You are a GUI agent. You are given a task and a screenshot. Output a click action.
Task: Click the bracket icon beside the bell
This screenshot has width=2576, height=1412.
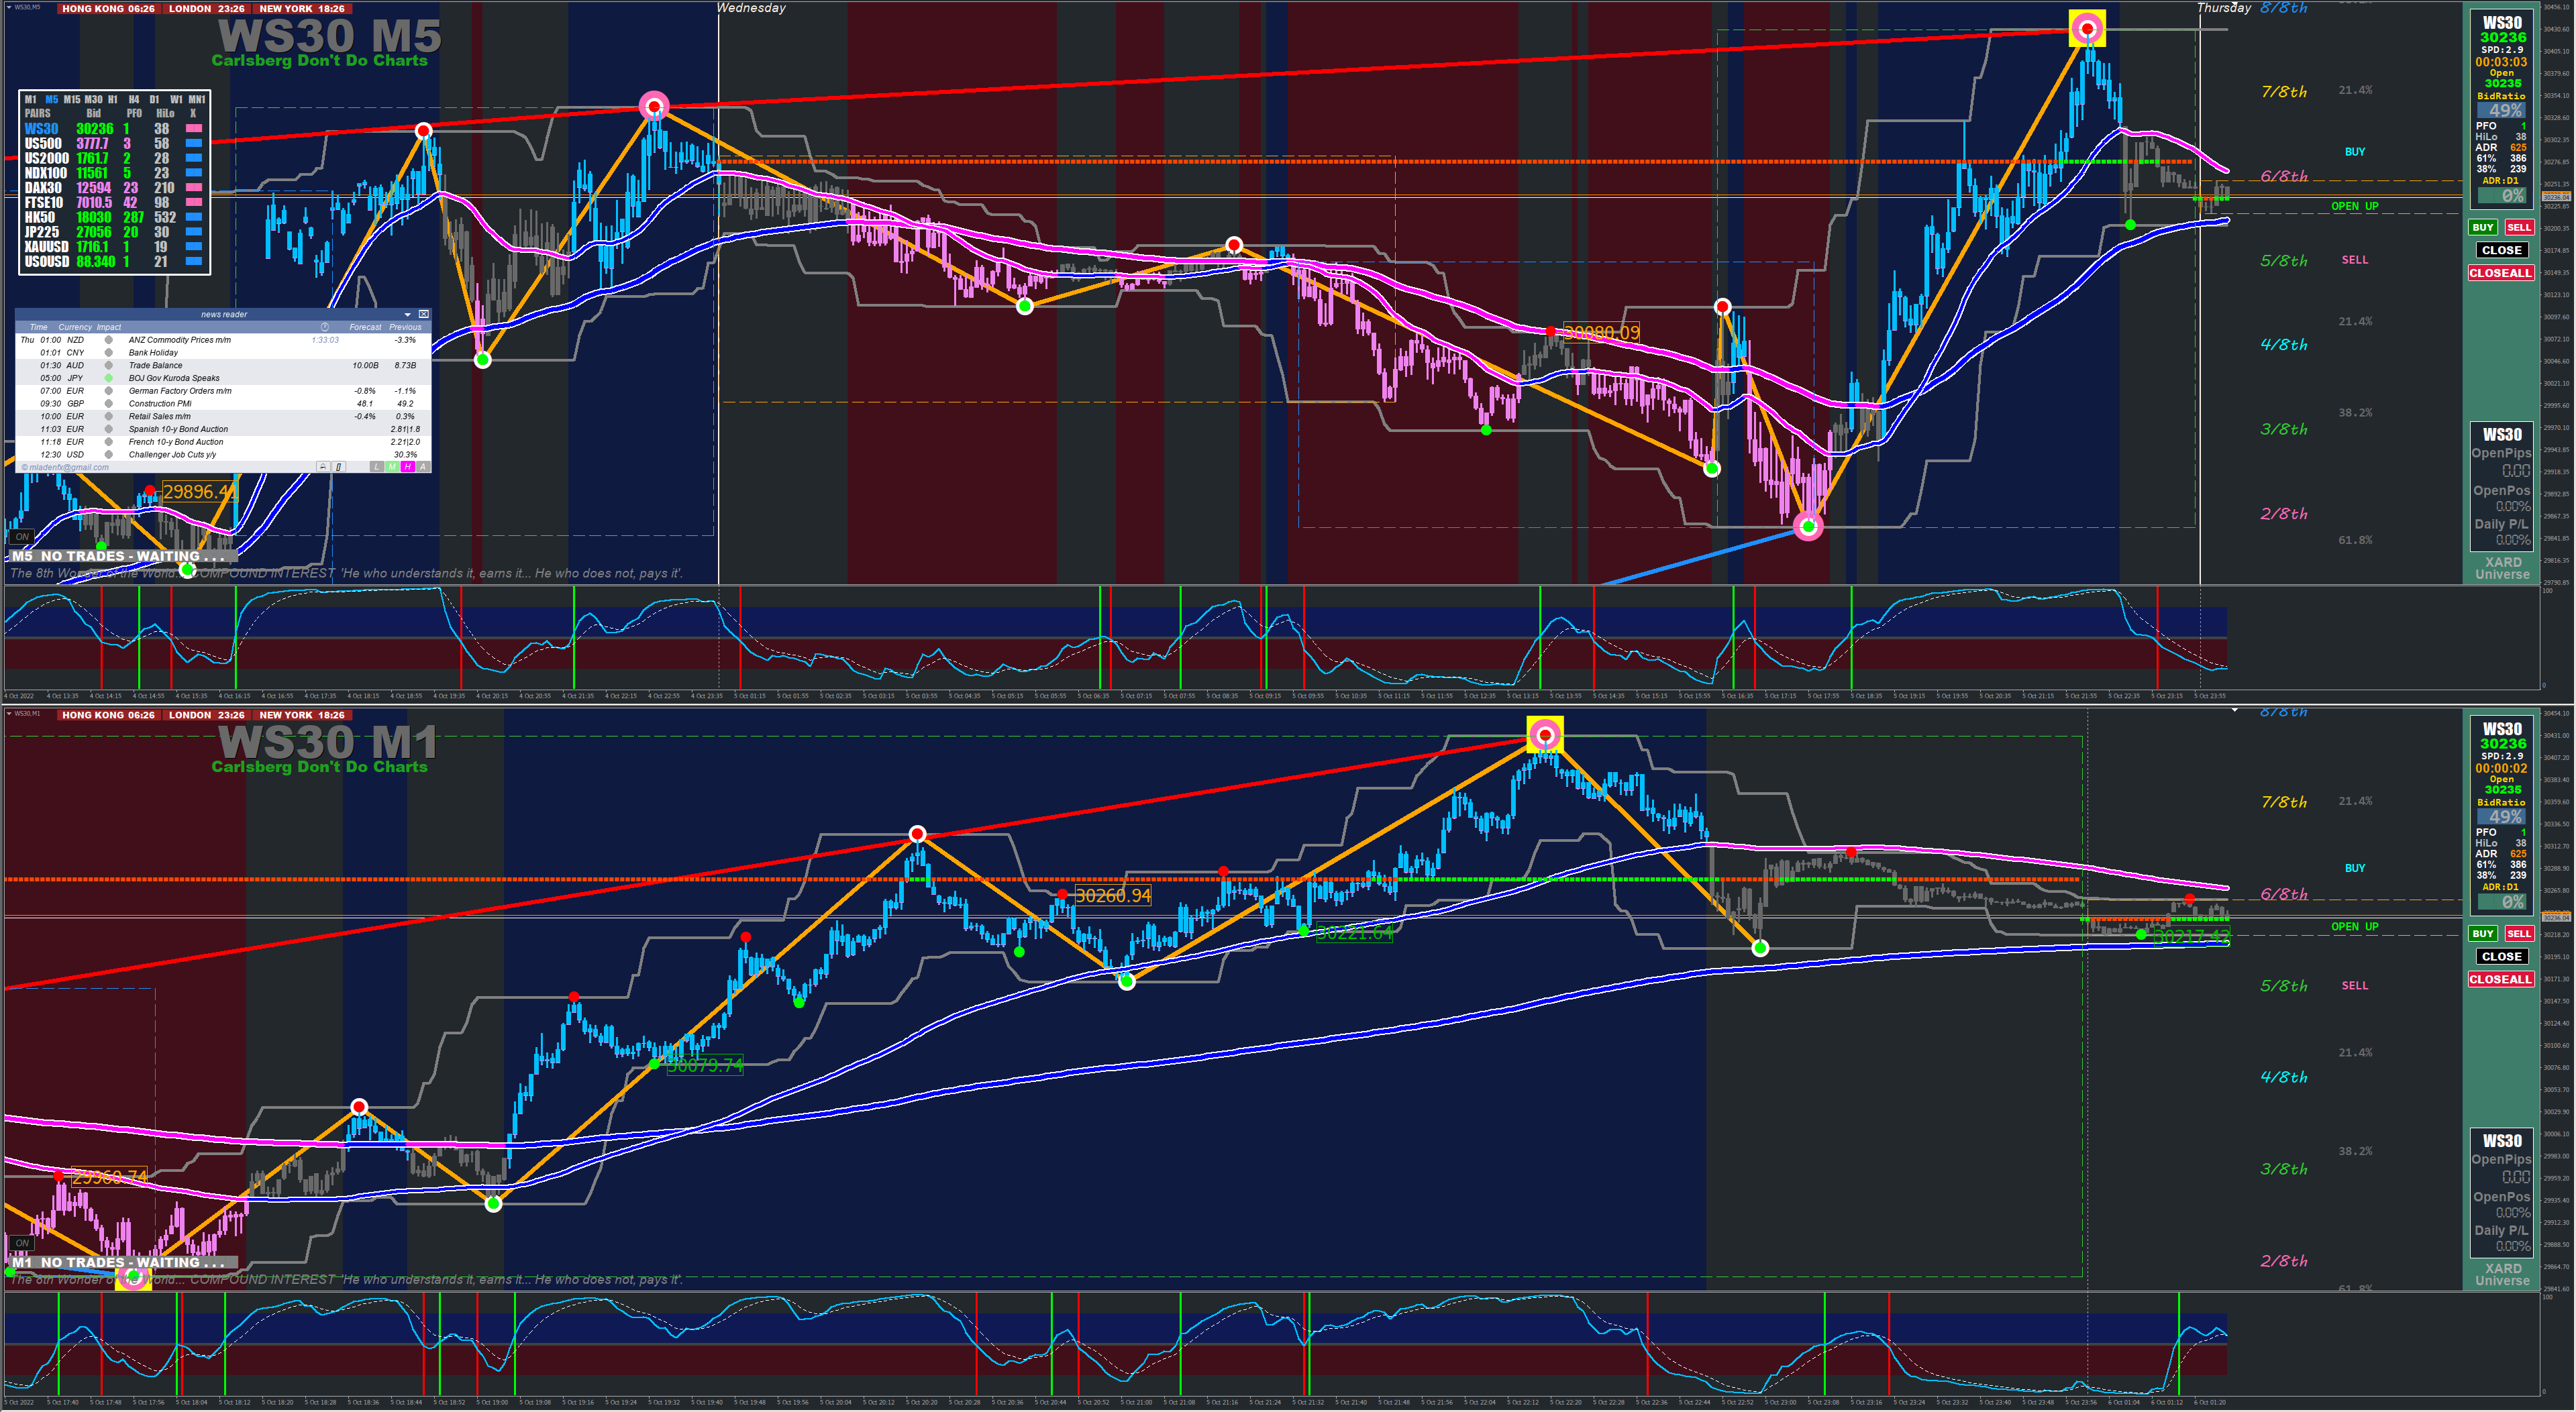(338, 467)
